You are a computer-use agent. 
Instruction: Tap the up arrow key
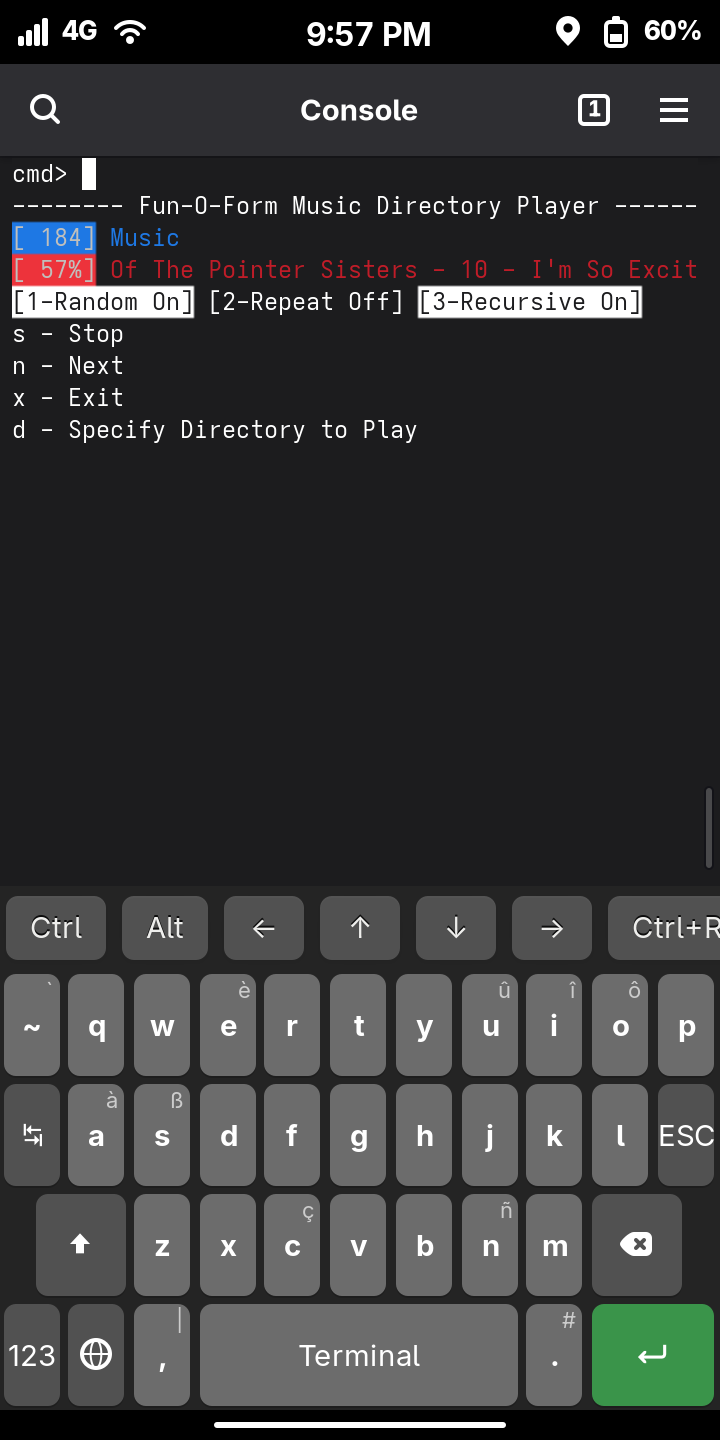(360, 928)
